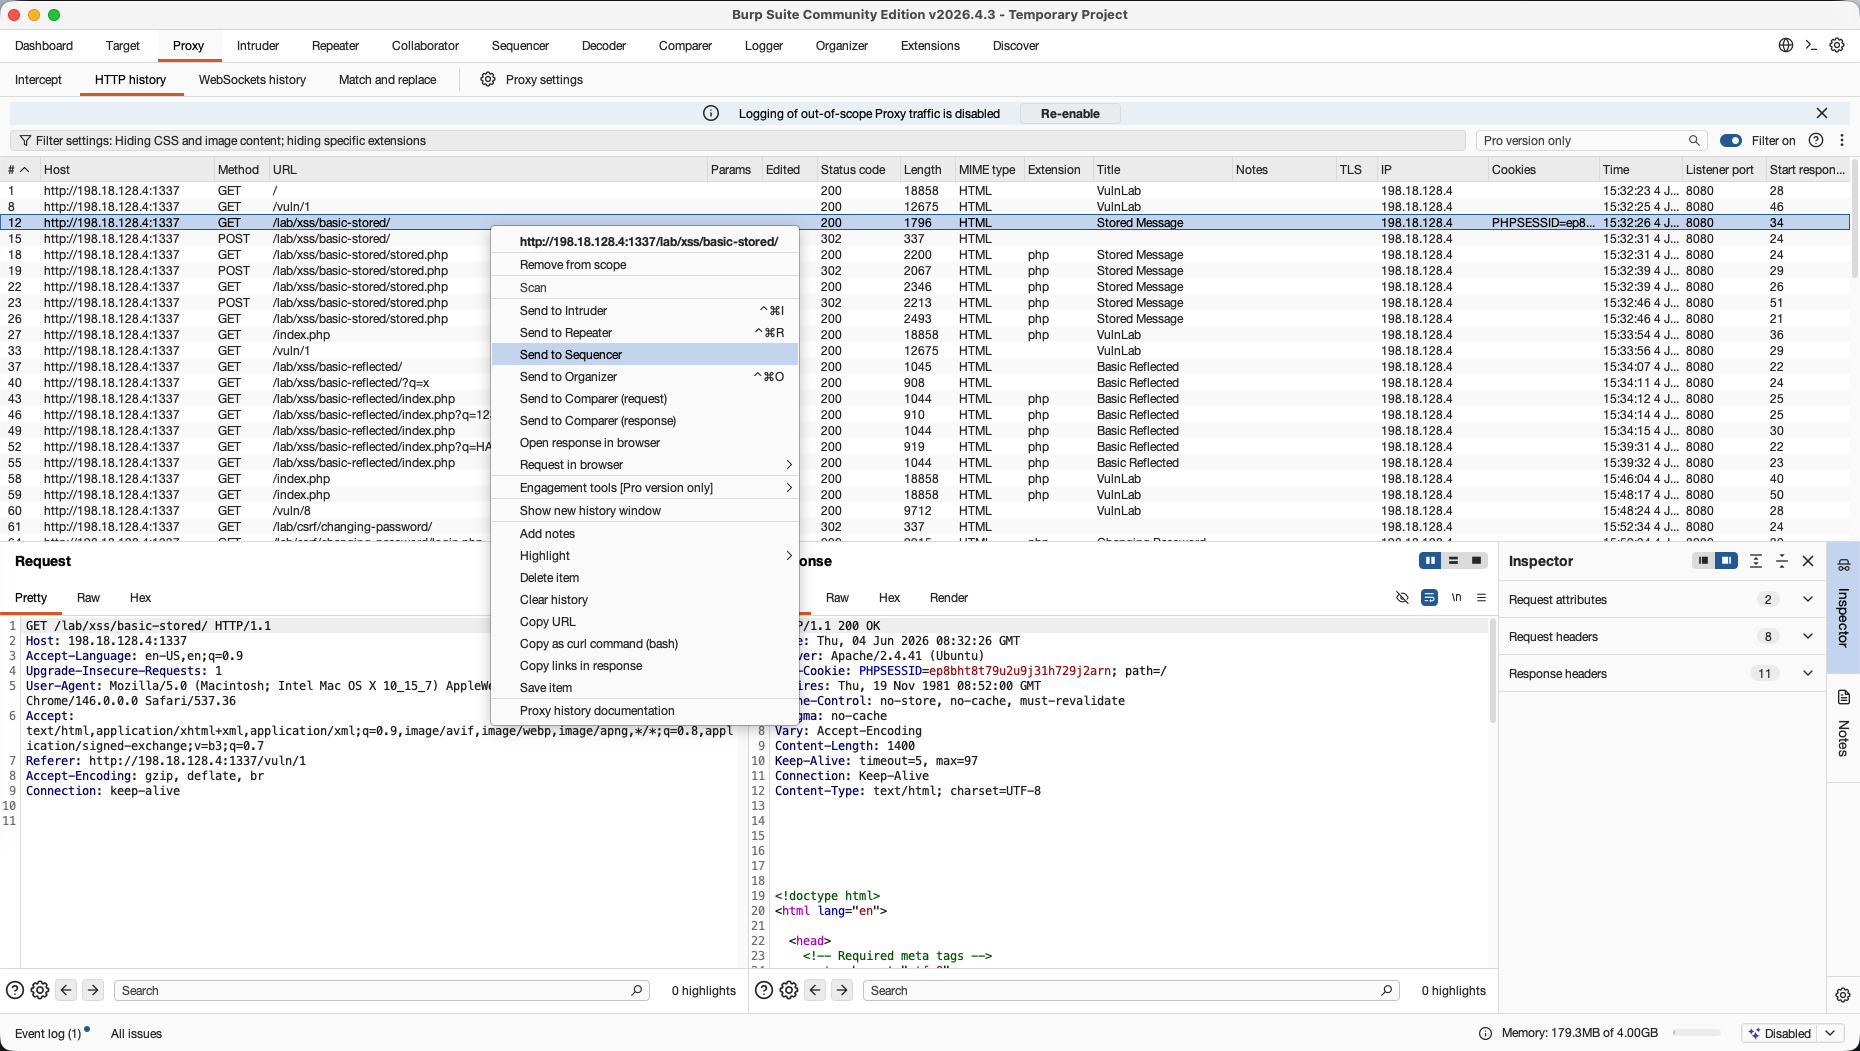The image size is (1860, 1051).
Task: Click the hide non-printable characters eye icon
Action: tap(1402, 598)
